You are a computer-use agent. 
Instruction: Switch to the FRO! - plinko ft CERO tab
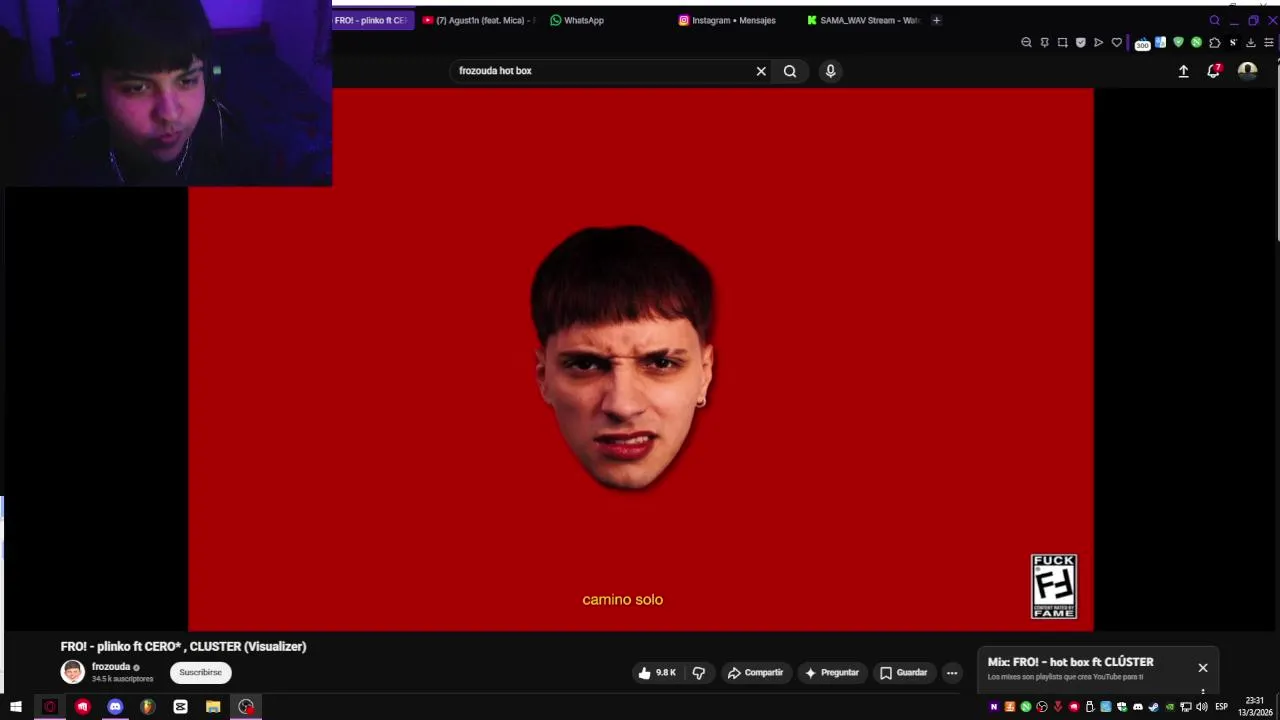(372, 20)
